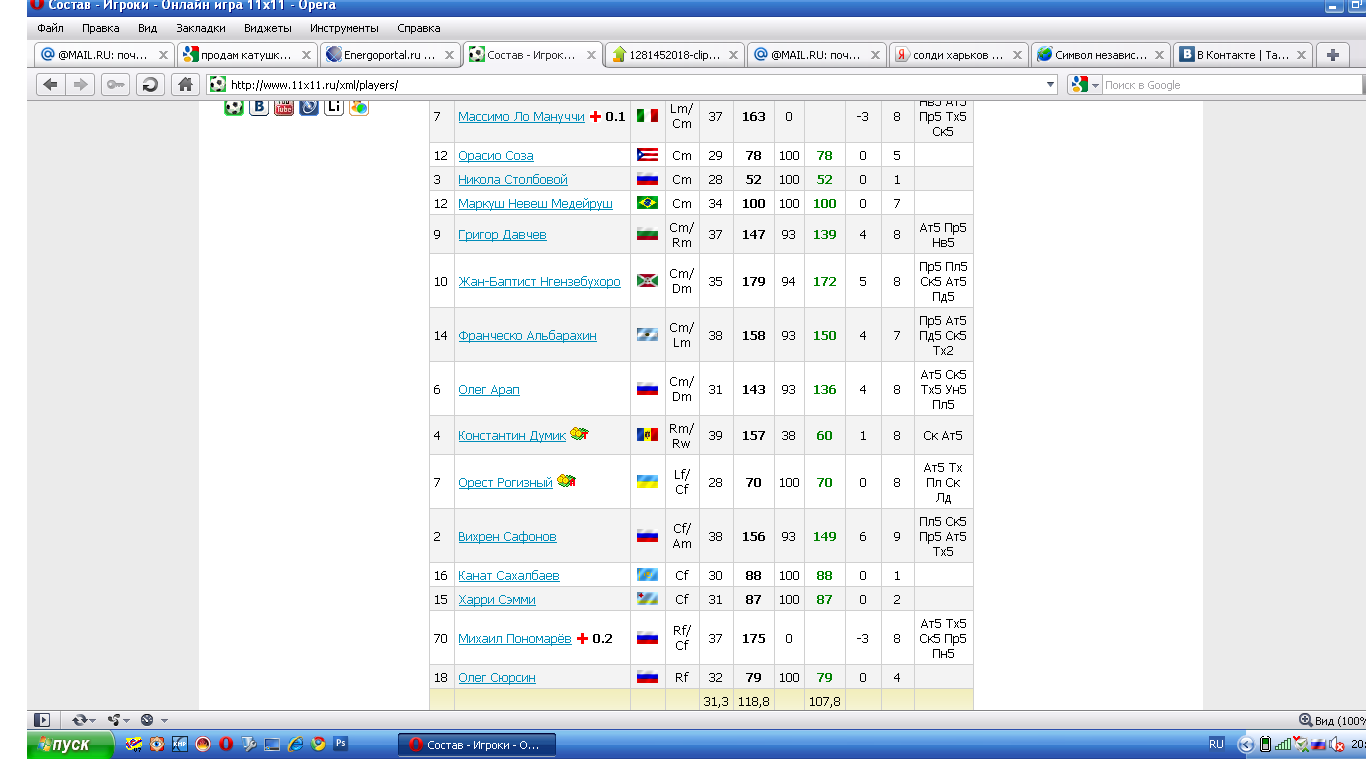Click the browser Back arrow button
Screen dimensions: 1366x768
coord(50,85)
